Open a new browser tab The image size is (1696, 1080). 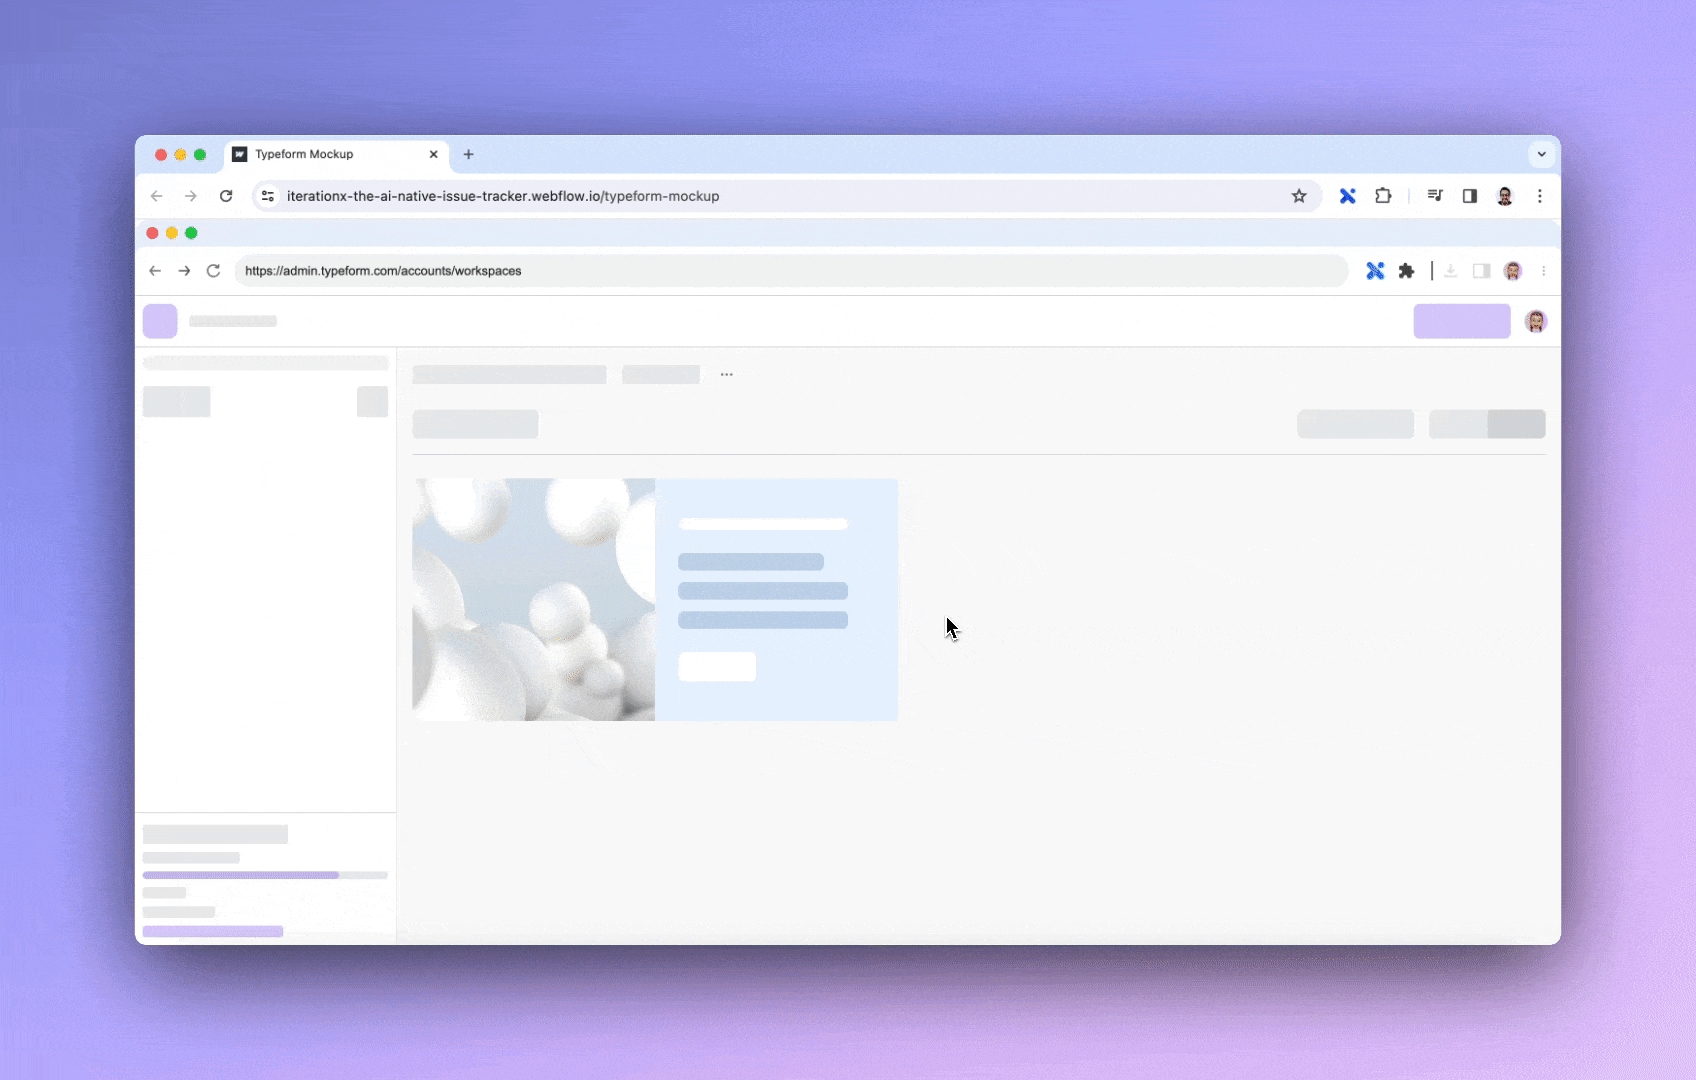[468, 154]
